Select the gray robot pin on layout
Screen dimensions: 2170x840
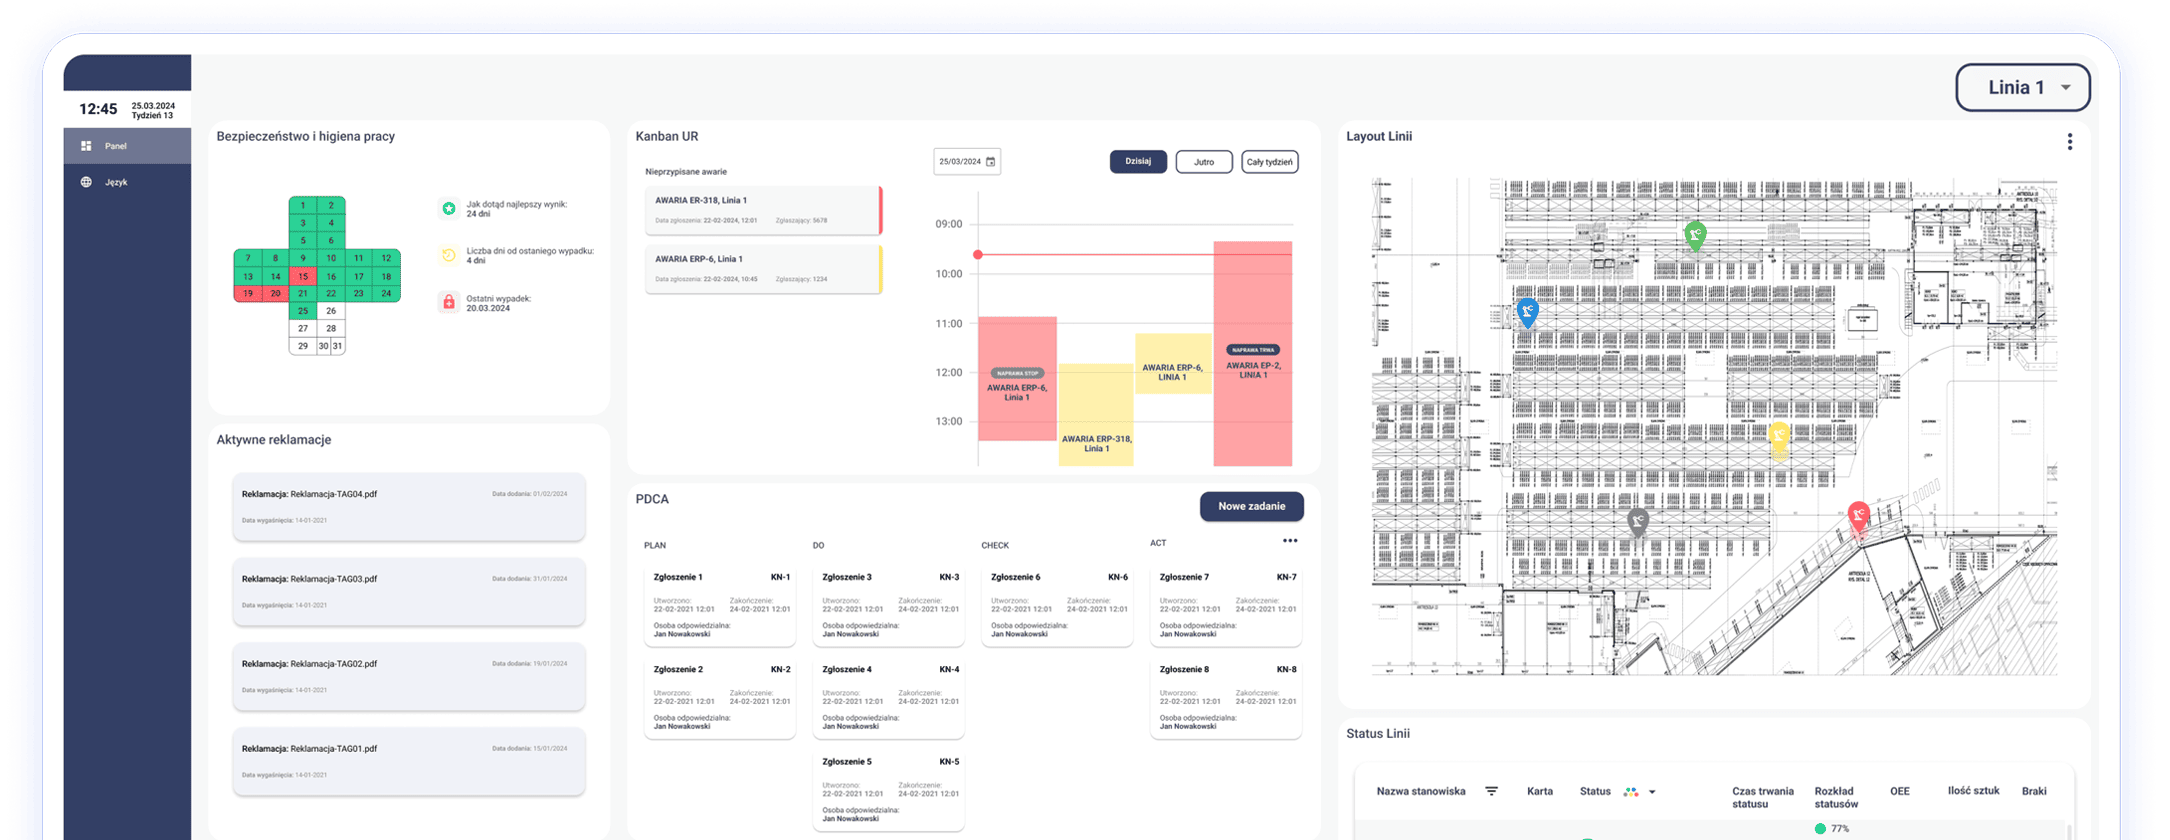pos(1637,520)
